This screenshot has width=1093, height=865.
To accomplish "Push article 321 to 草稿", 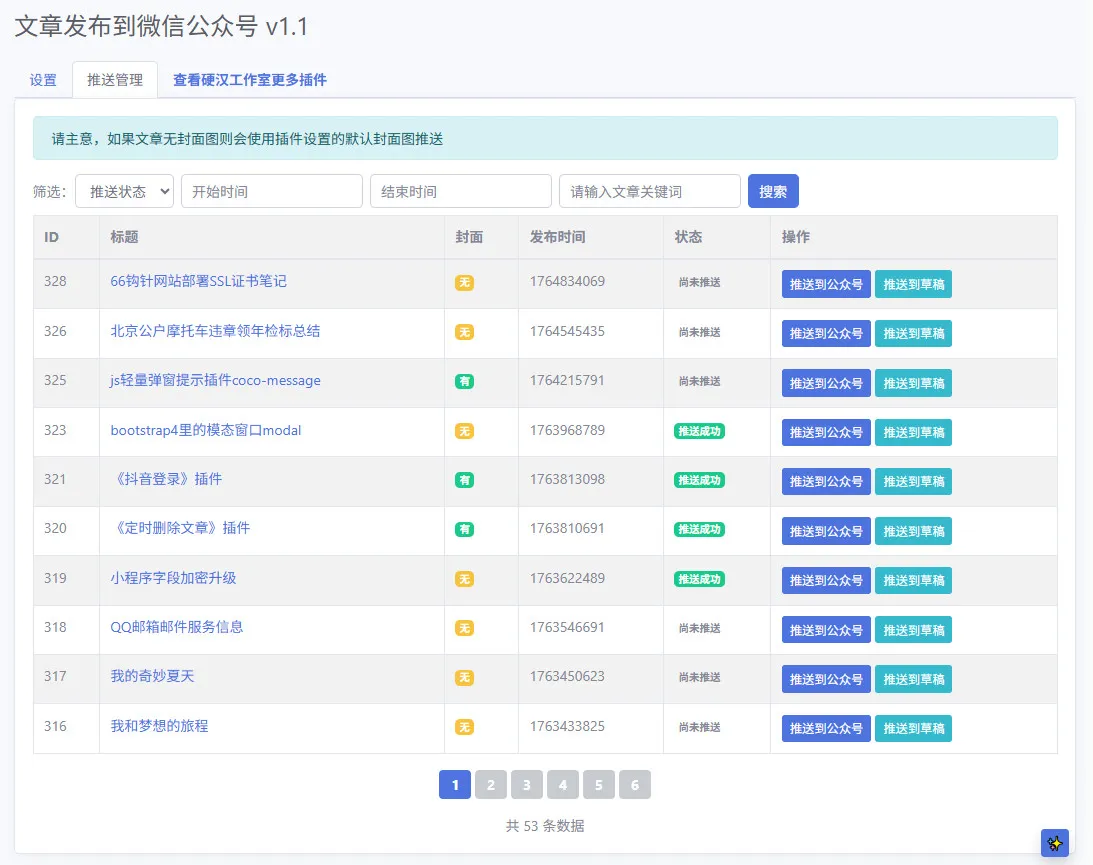I will (913, 481).
